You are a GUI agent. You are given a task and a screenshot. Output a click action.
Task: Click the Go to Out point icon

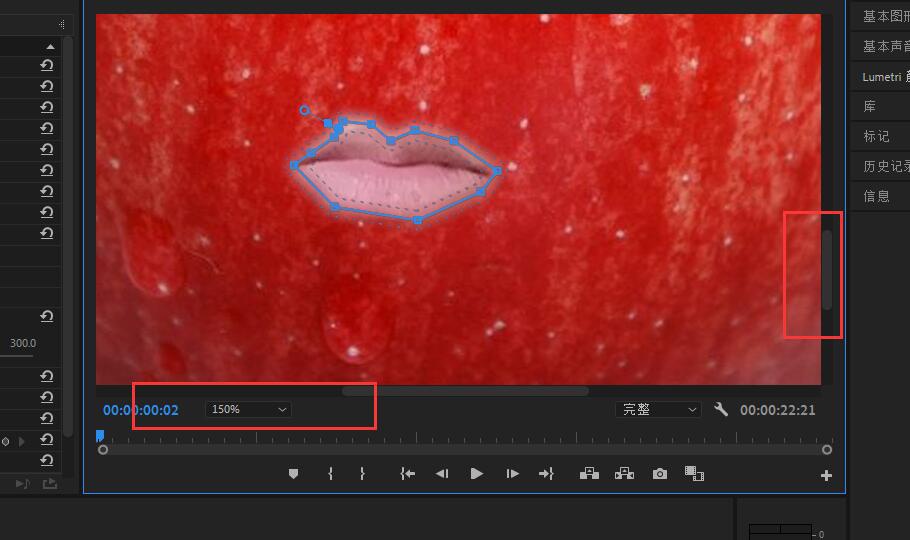(x=546, y=474)
